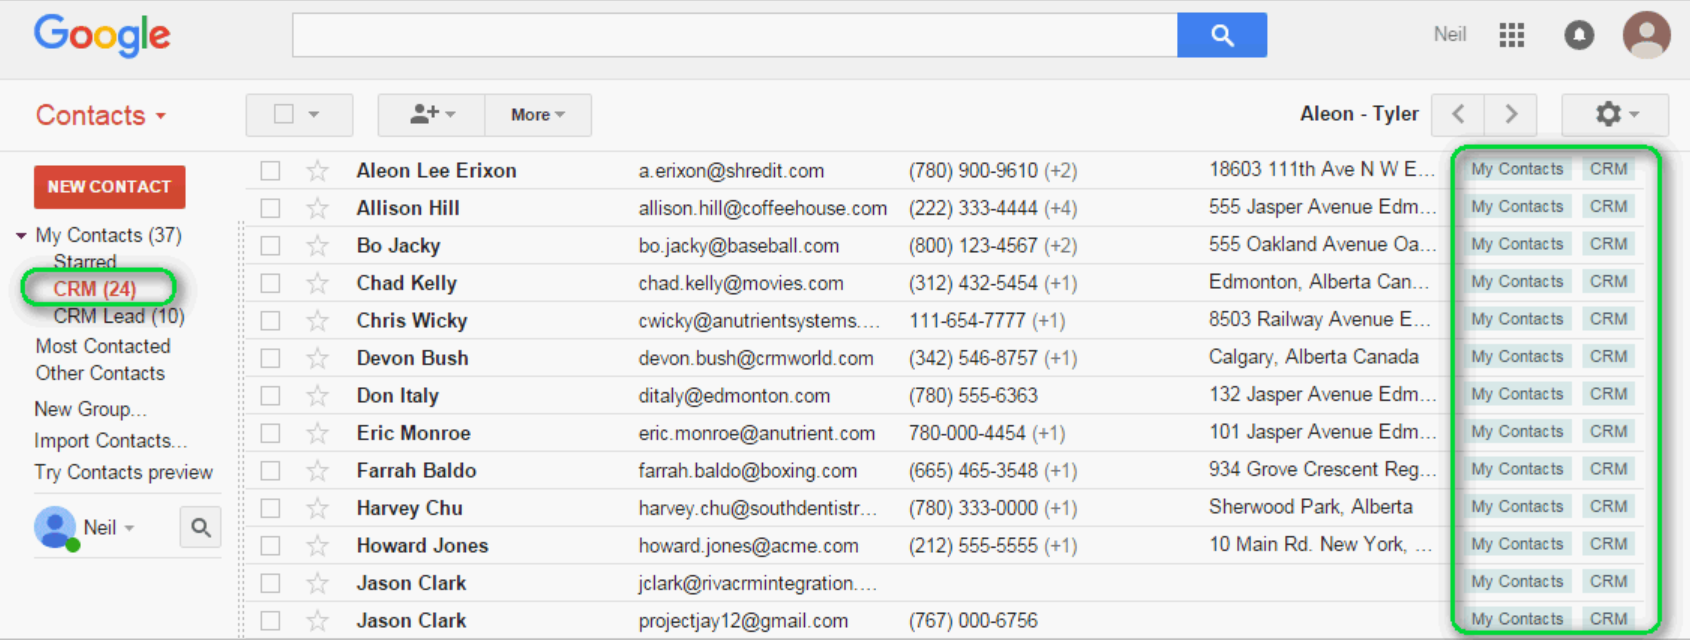The height and width of the screenshot is (640, 1690).
Task: Select the Devon Bush checkbox
Action: [x=270, y=358]
